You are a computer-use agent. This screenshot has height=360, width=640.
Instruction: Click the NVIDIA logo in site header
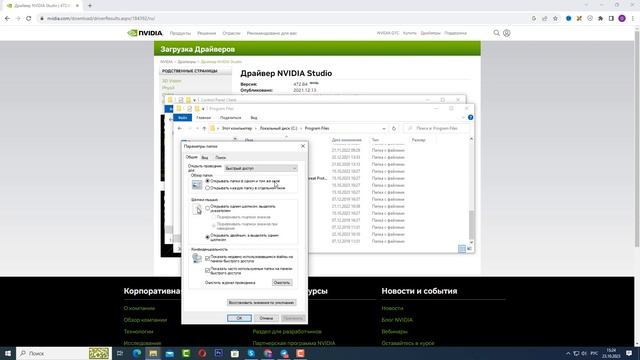[145, 33]
